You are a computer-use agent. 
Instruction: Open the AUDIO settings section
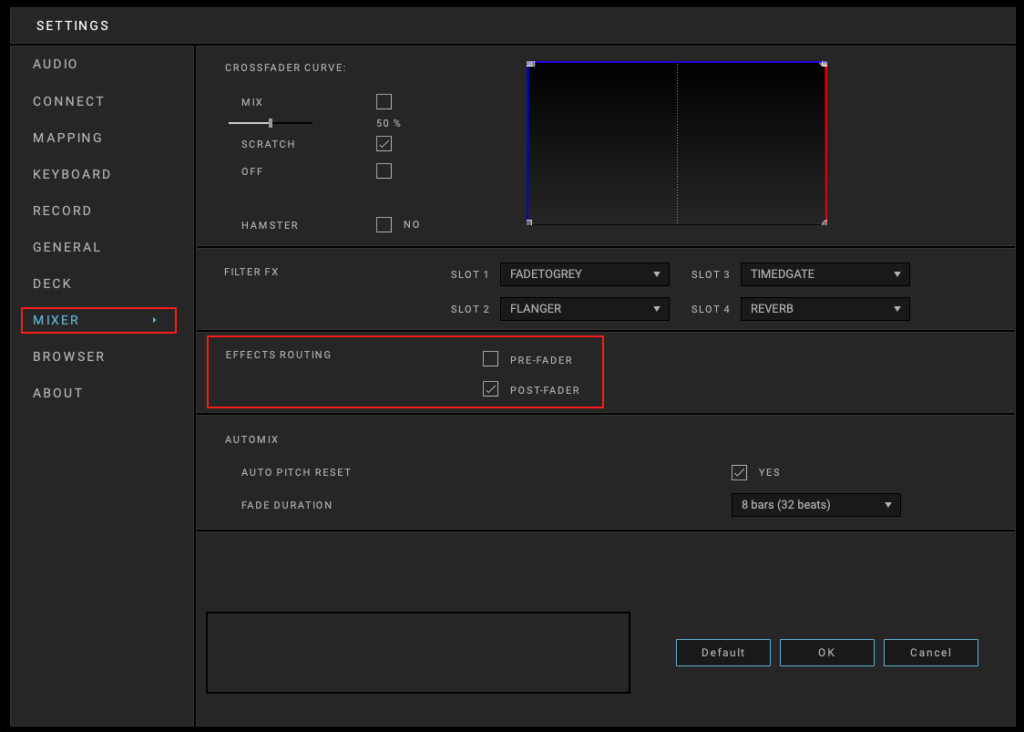point(55,64)
